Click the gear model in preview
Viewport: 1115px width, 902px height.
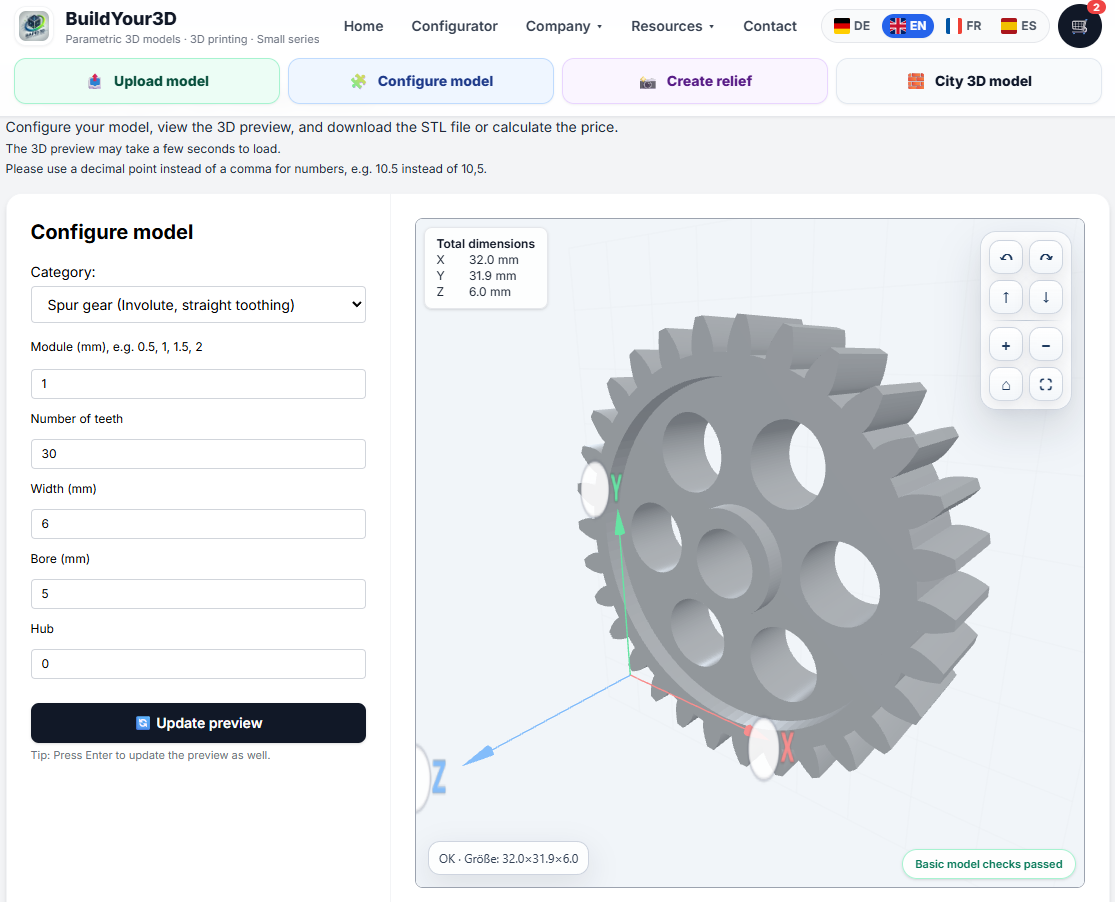[x=782, y=548]
